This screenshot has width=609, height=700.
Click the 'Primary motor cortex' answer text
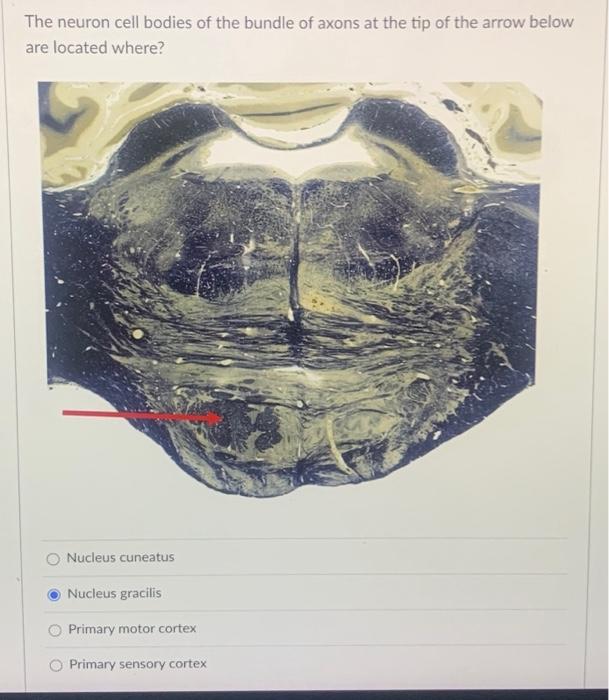click(x=132, y=629)
